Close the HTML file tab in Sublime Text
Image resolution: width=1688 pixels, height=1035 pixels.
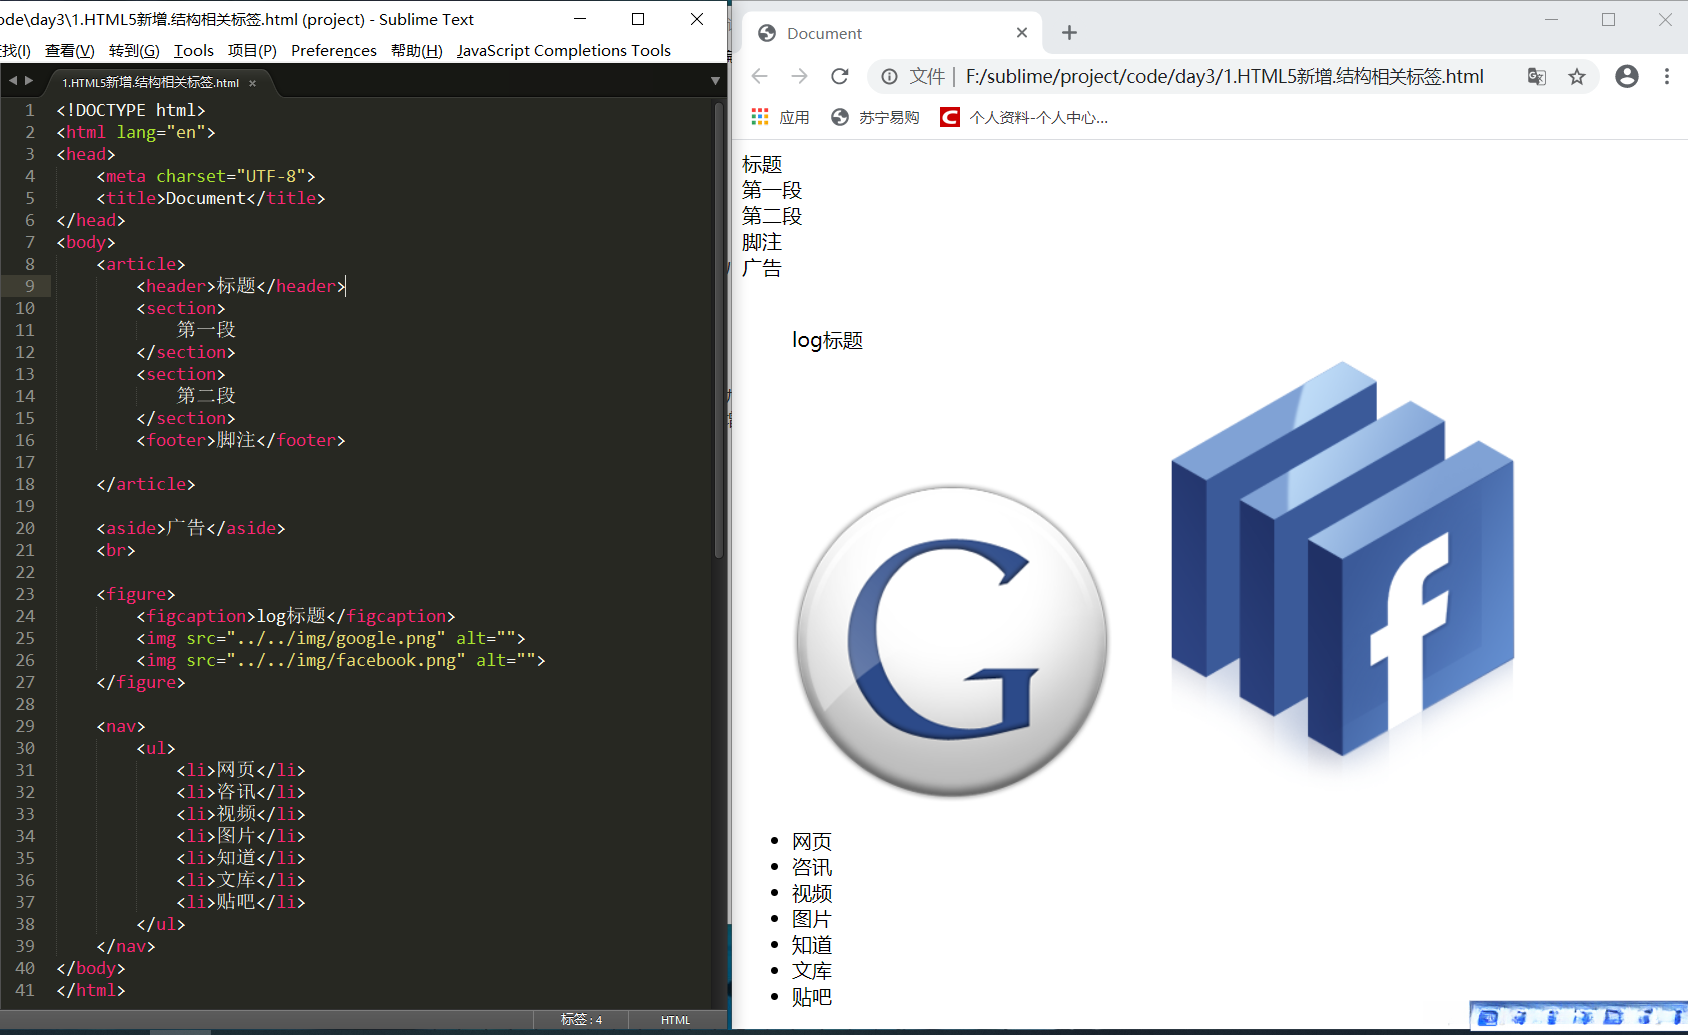(253, 83)
